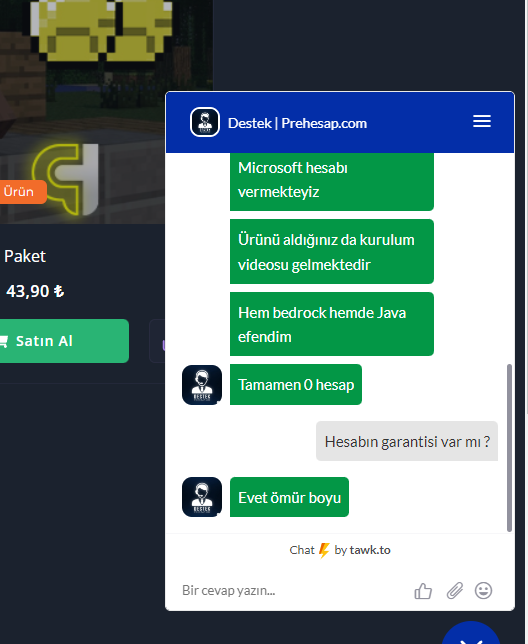Select the 'Hesabın garantisi var mı ?' message
The image size is (528, 644).
pos(407,441)
